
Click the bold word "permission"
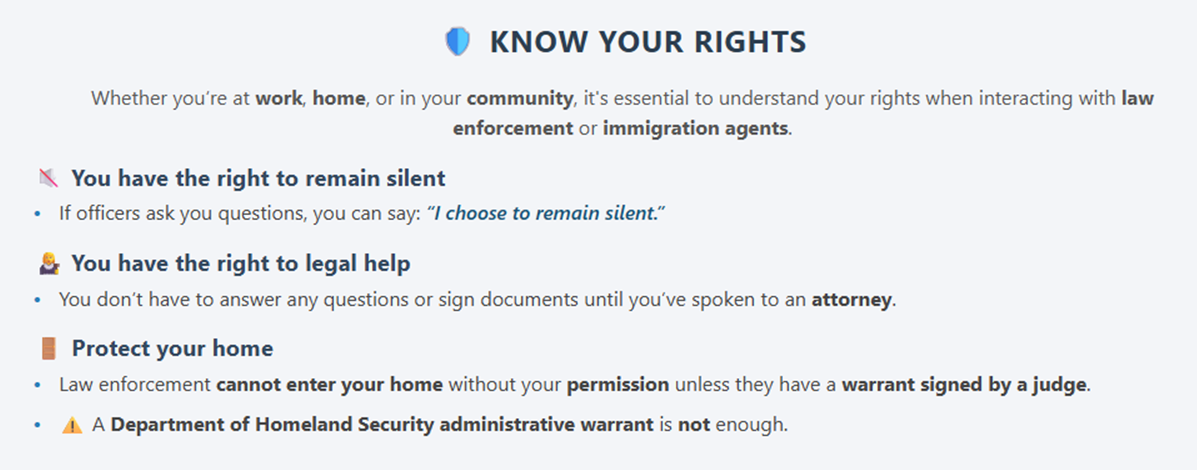tap(619, 385)
